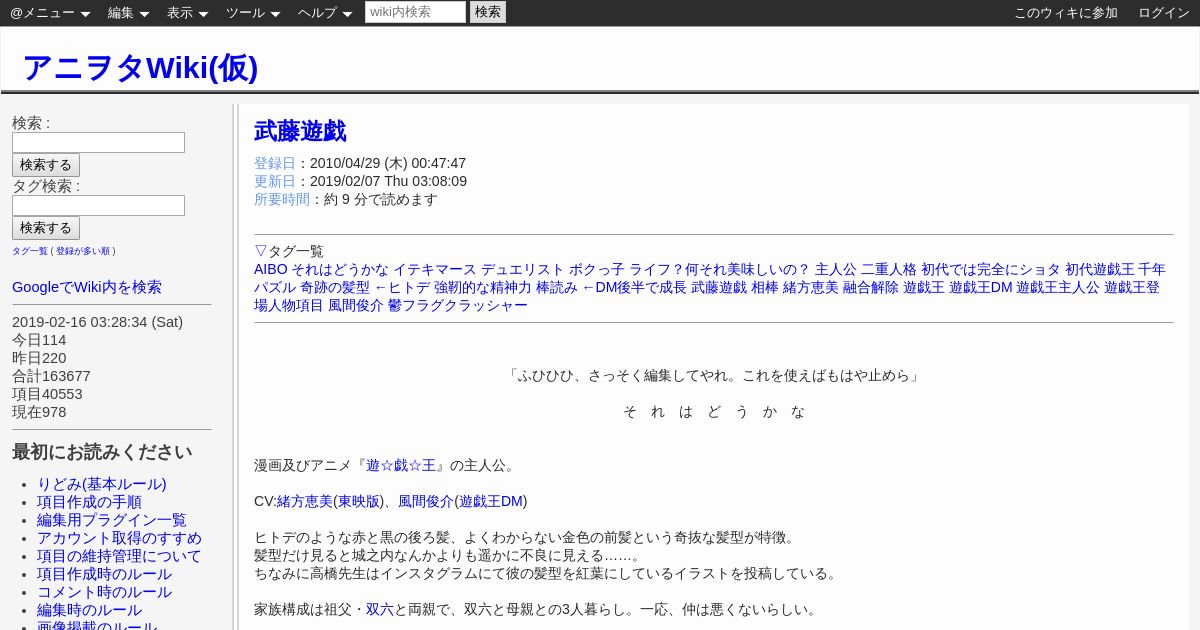Screen dimensions: 1200x630
Task: Open りどみ(基本ルール) link
Action: point(102,484)
